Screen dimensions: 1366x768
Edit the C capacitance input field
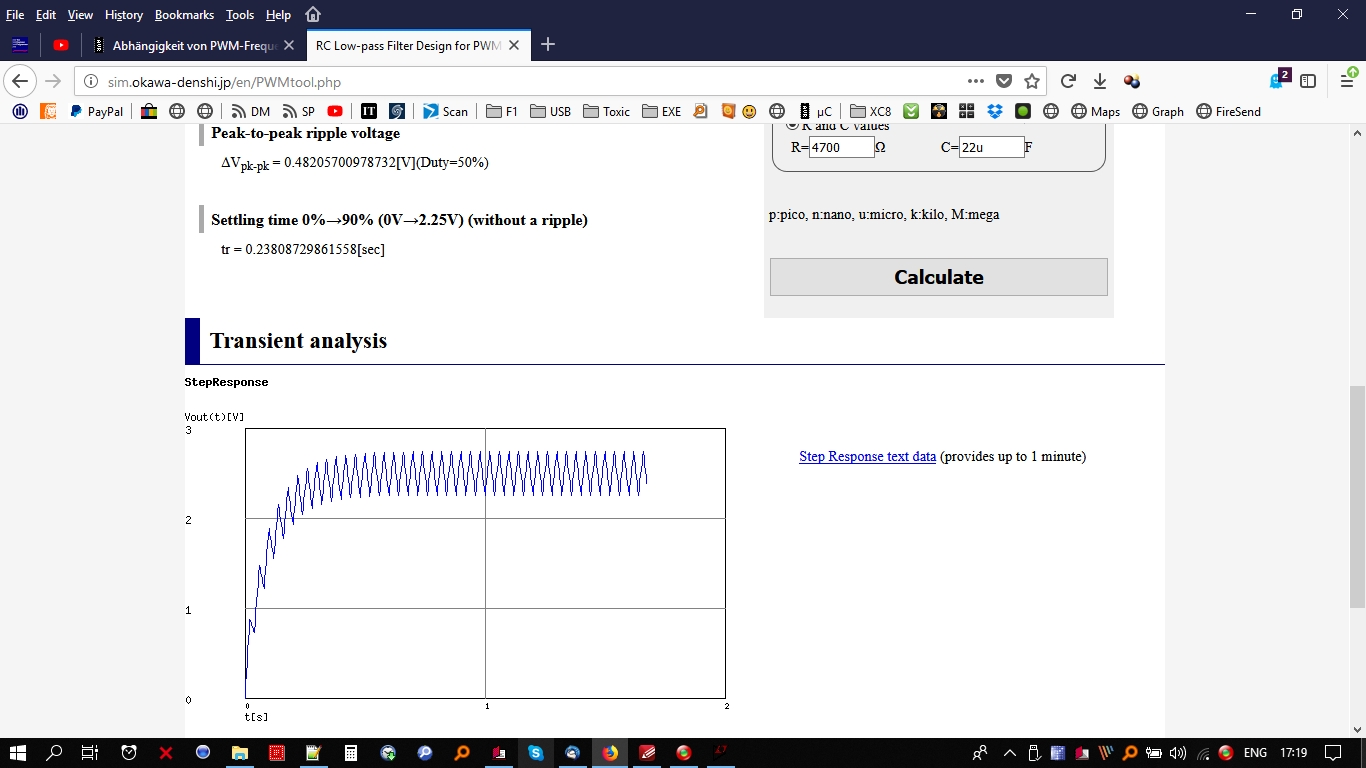click(x=991, y=147)
